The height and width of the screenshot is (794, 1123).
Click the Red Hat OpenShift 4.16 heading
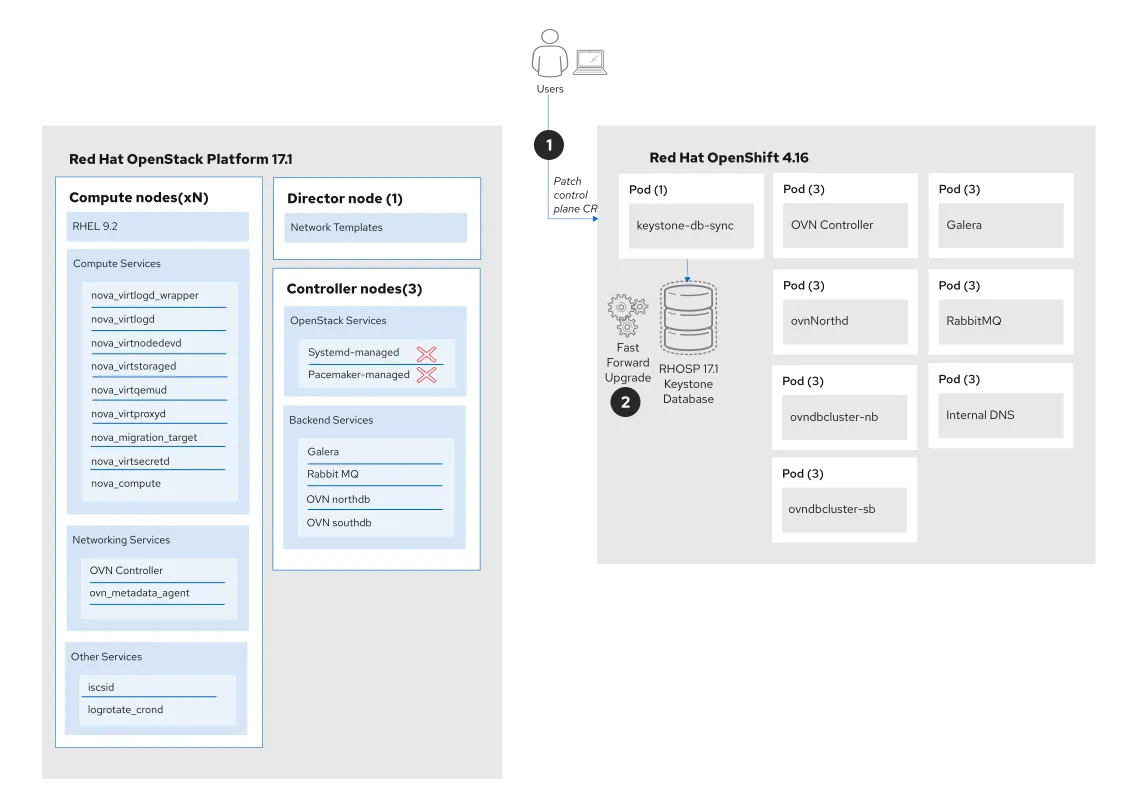[x=728, y=157]
